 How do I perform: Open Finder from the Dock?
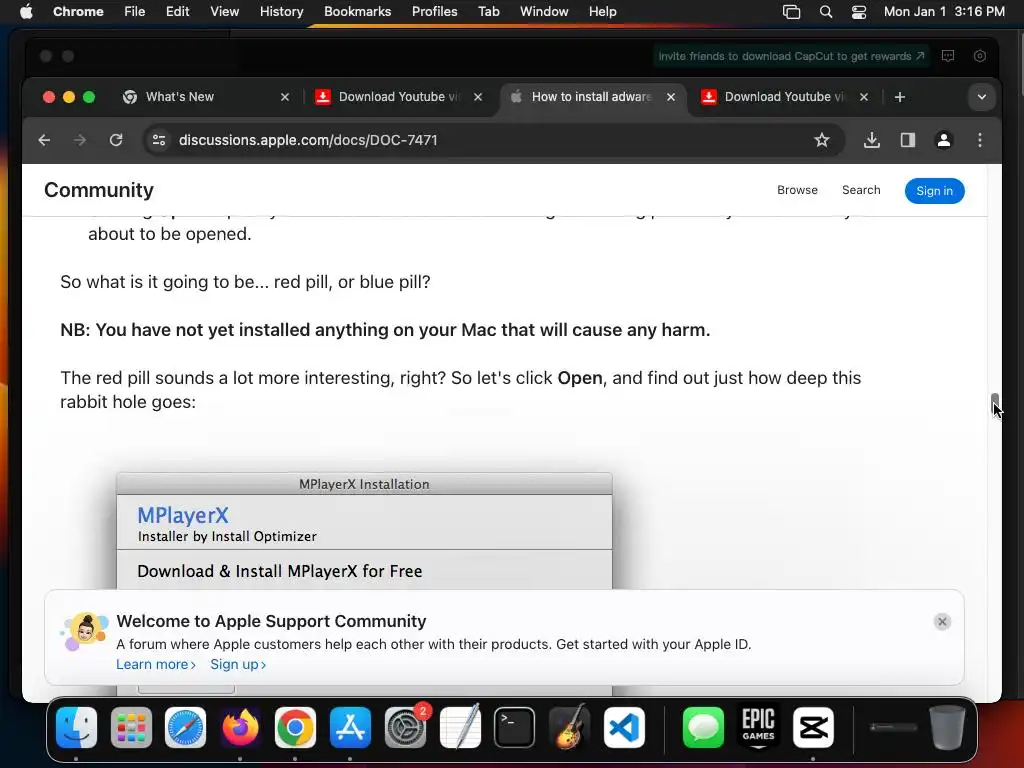pos(76,728)
